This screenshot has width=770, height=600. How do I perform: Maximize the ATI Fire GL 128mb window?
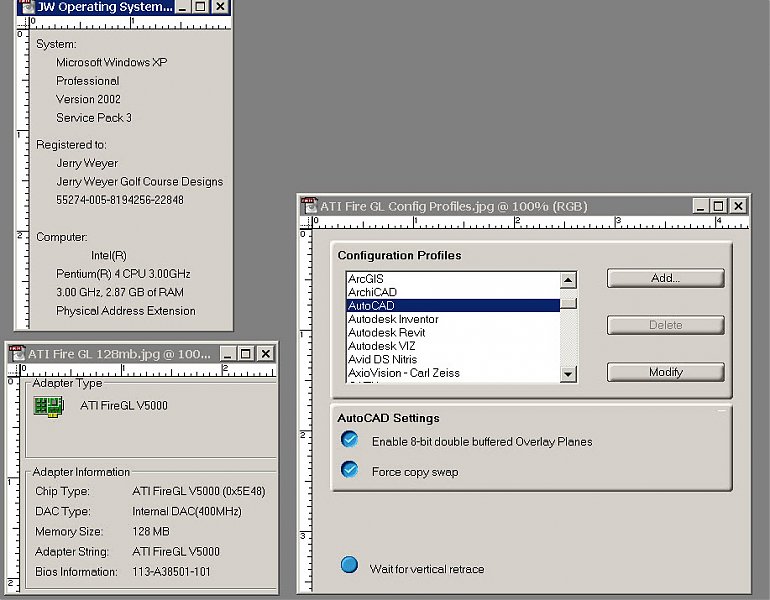(x=246, y=354)
